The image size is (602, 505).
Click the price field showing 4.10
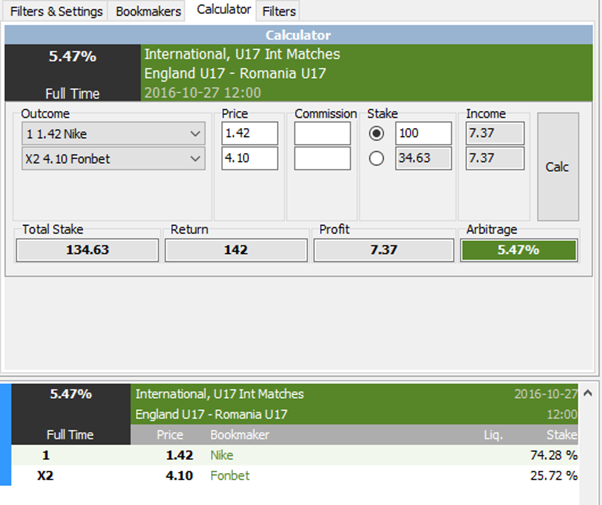coord(250,158)
